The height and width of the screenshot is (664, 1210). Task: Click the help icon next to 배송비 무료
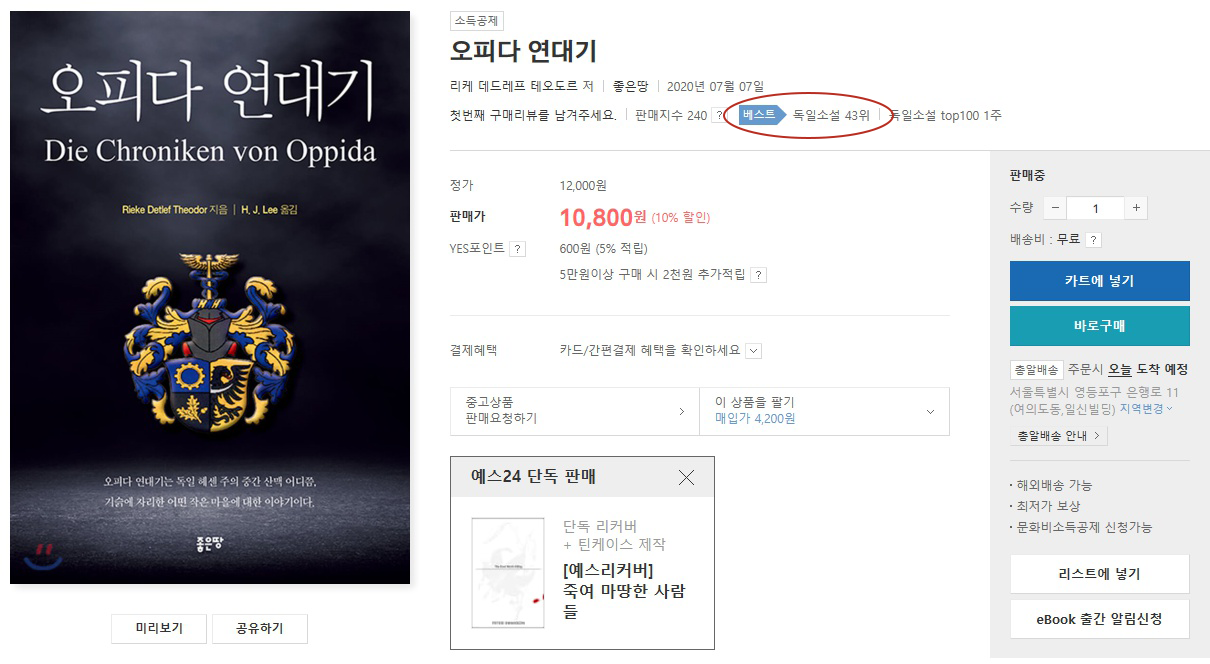tap(1093, 240)
